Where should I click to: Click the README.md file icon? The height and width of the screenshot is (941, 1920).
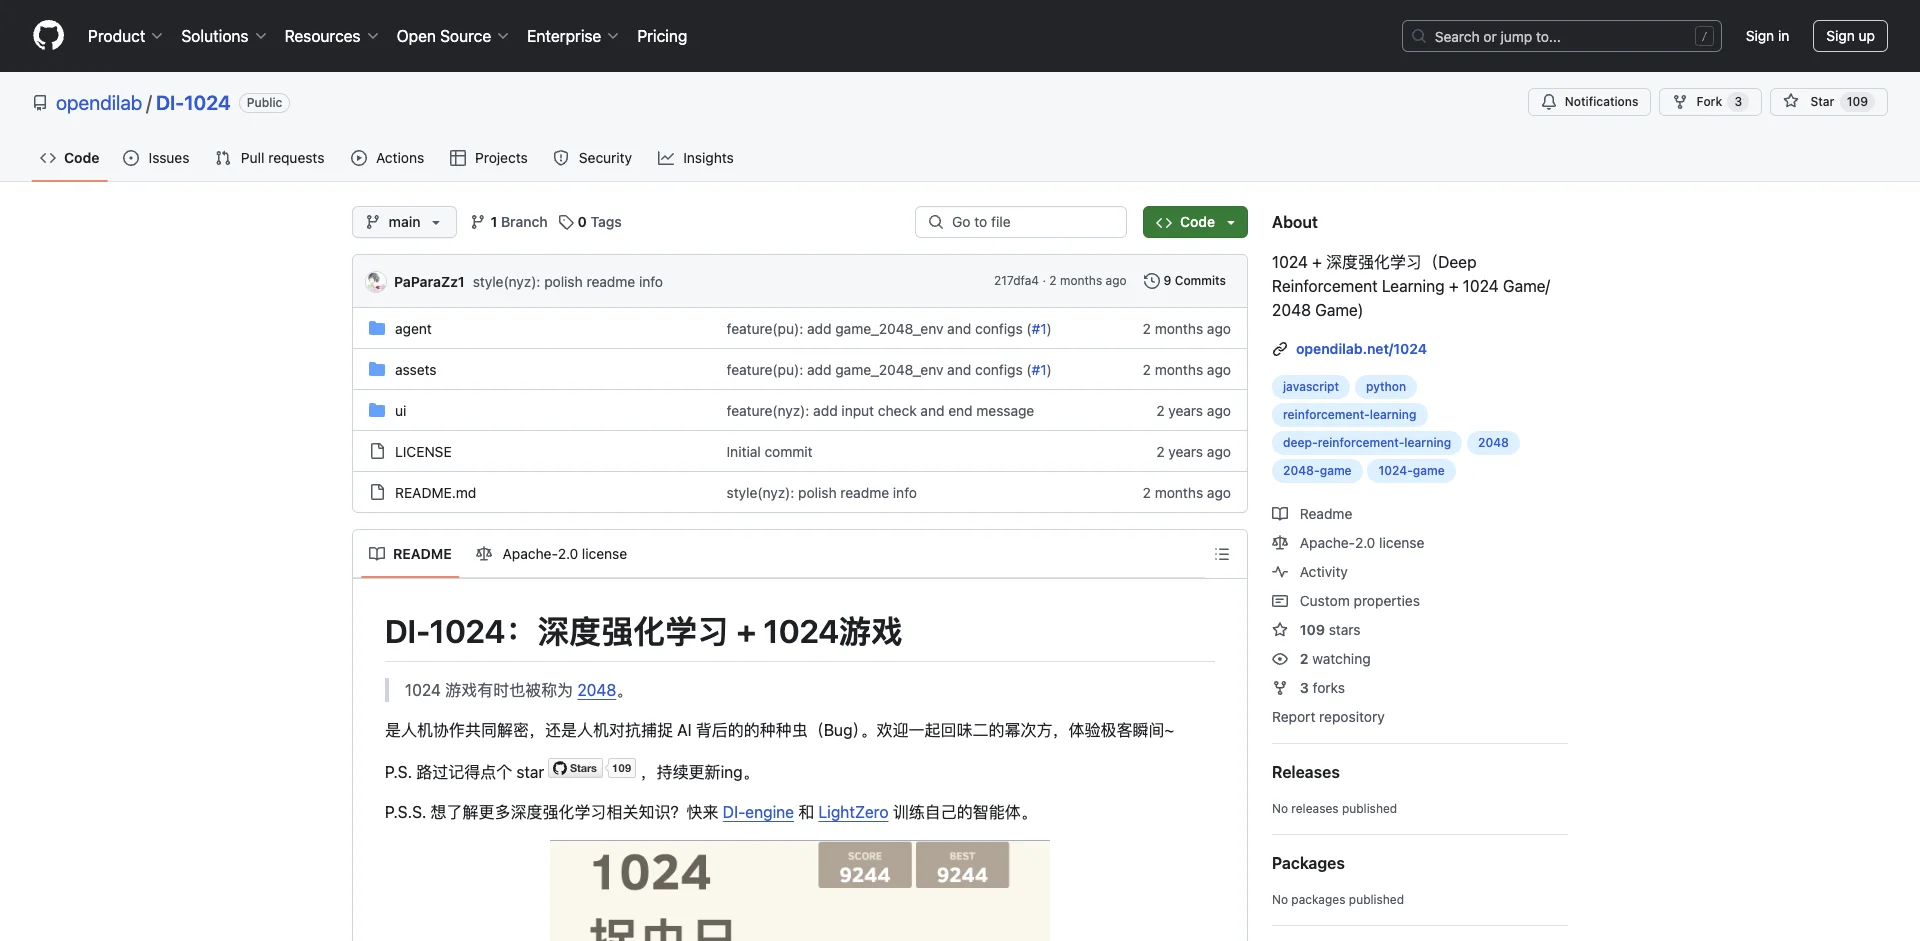click(377, 492)
